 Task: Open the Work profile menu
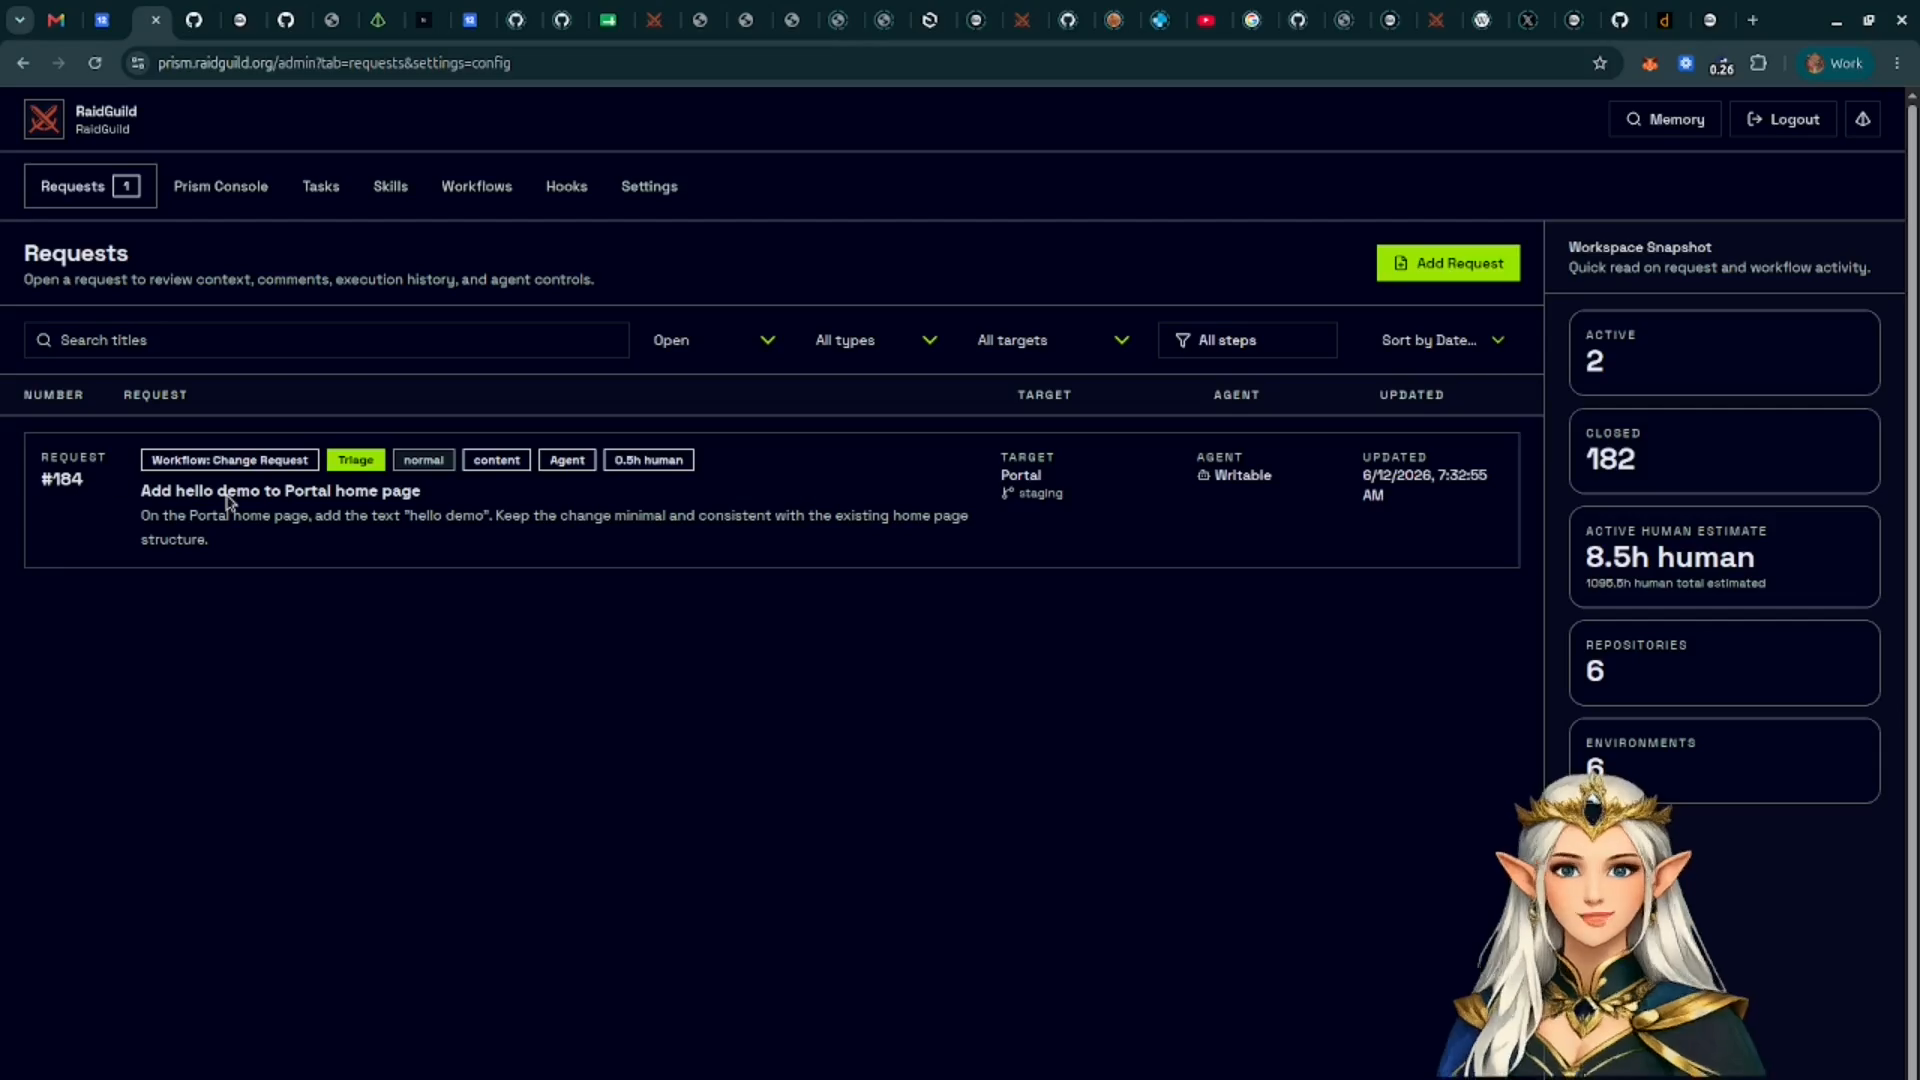click(1835, 63)
